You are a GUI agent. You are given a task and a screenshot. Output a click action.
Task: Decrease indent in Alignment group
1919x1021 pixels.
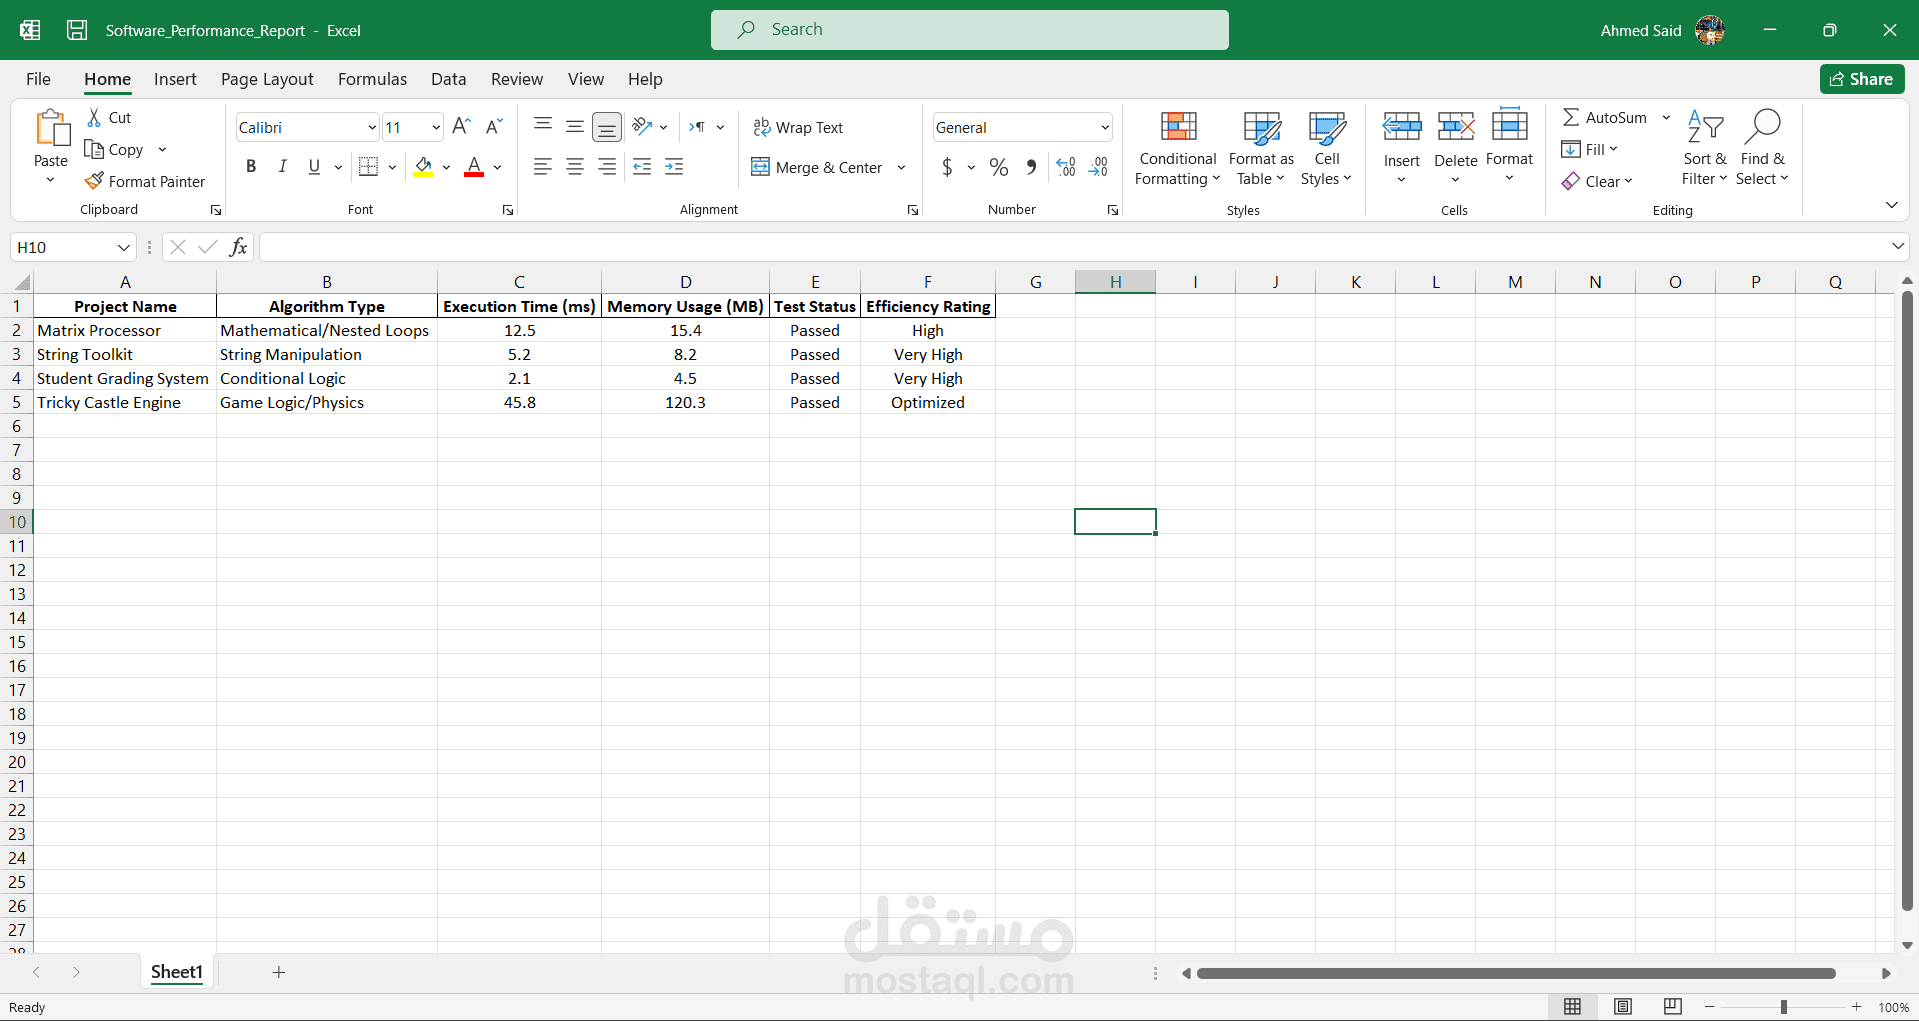pos(642,167)
